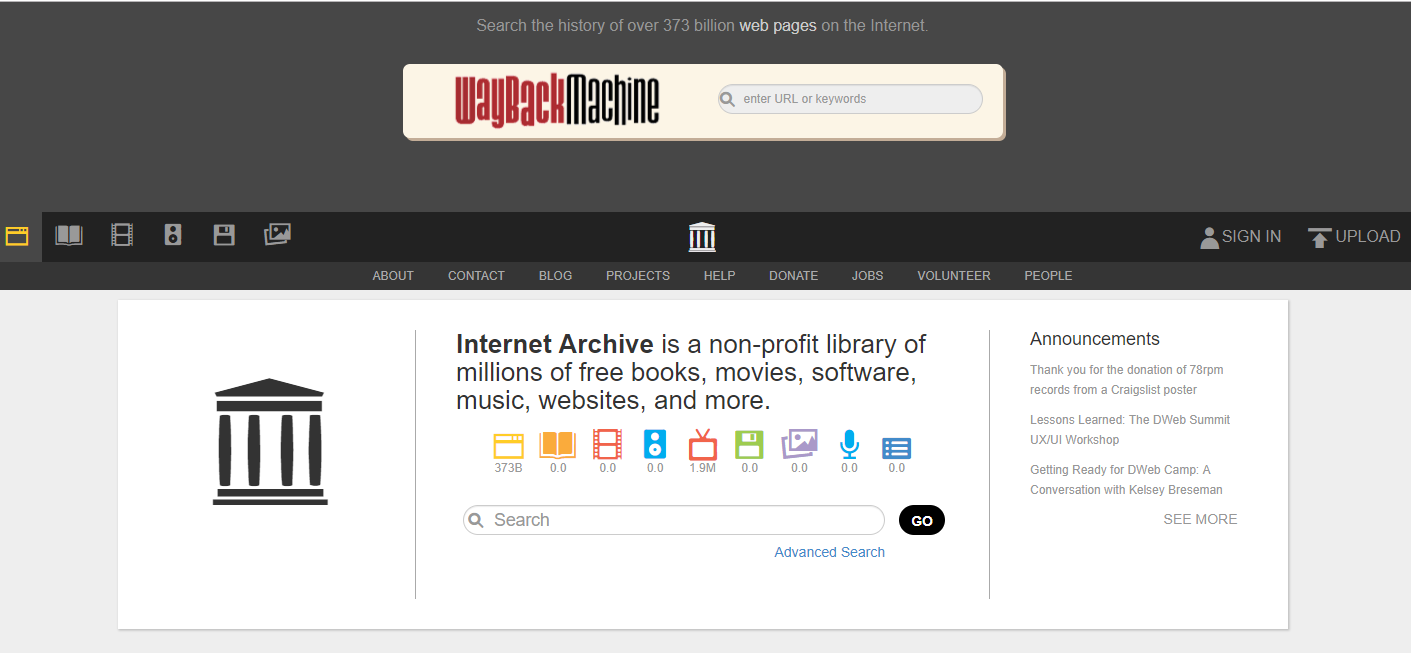
Task: Click the Upload arrow icon
Action: click(x=1320, y=238)
